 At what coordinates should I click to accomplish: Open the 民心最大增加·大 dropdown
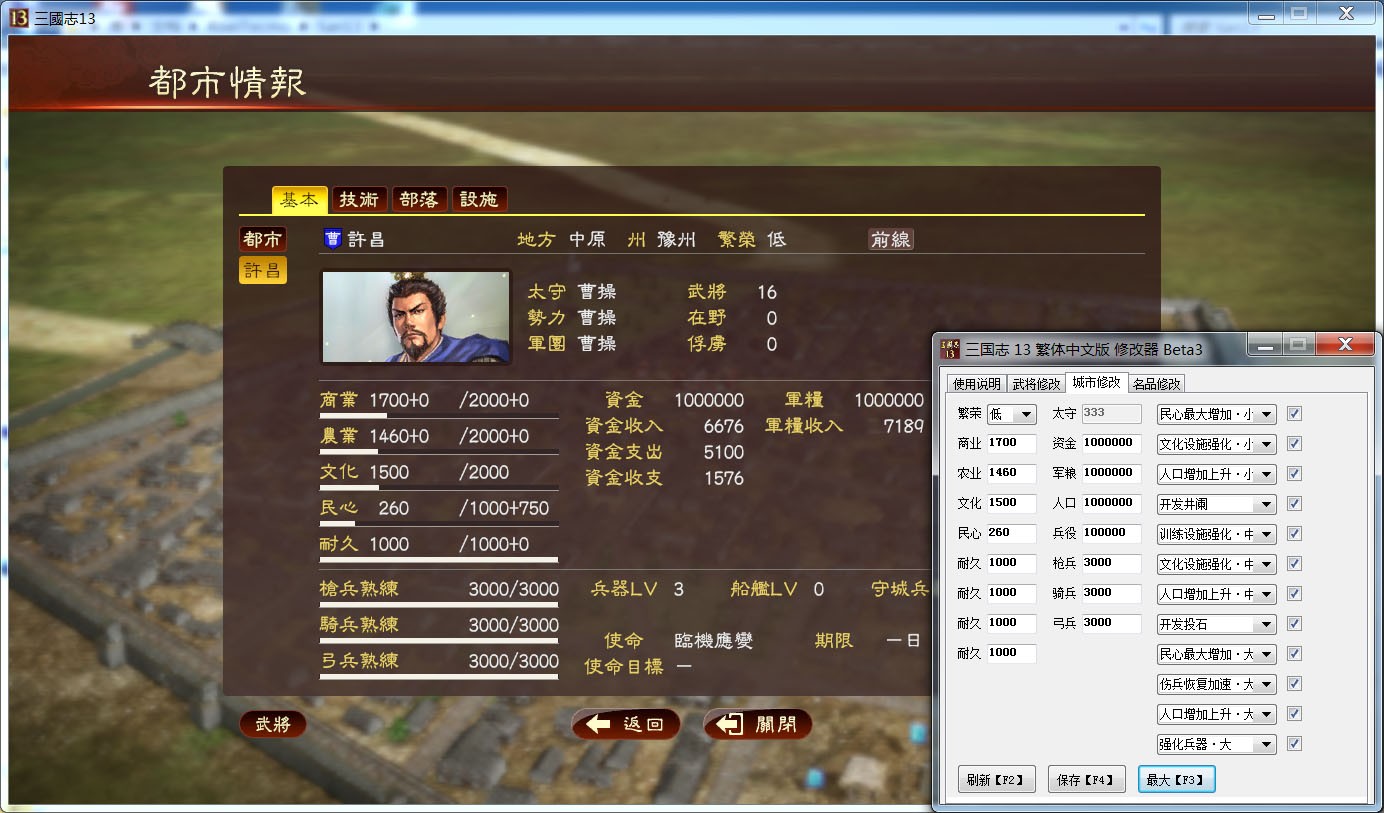click(1217, 654)
